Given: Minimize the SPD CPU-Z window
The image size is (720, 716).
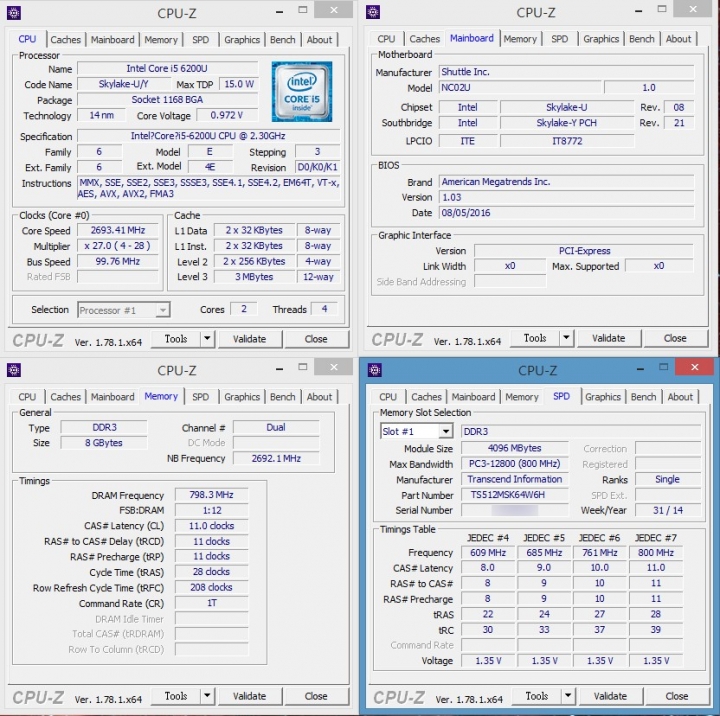Looking at the screenshot, I should click(x=640, y=369).
